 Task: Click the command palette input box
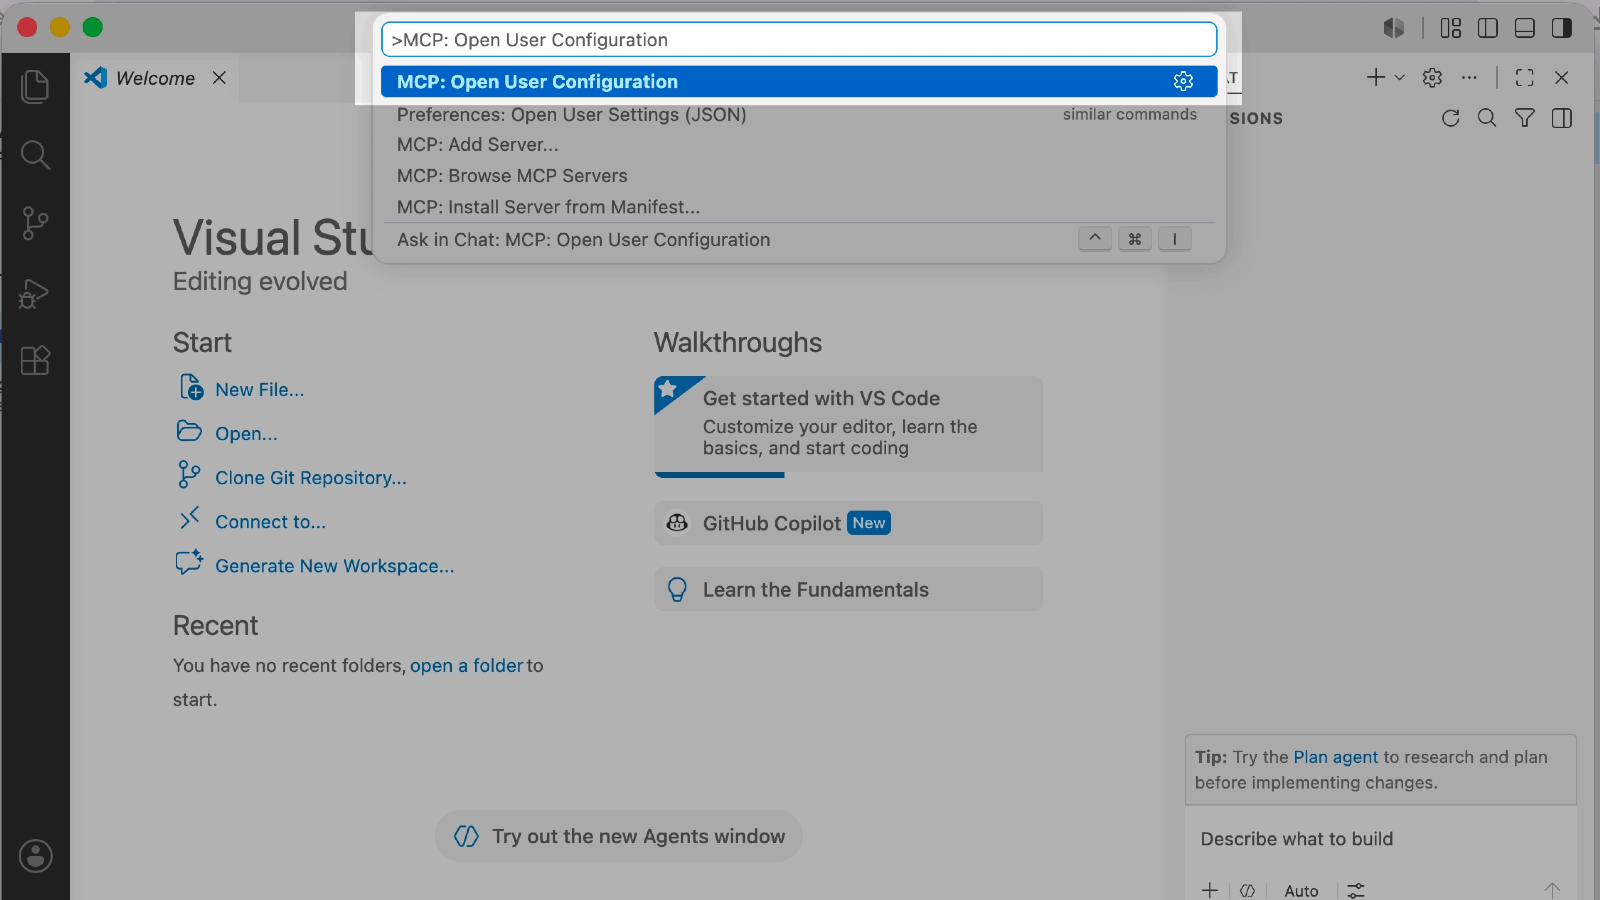tap(799, 40)
